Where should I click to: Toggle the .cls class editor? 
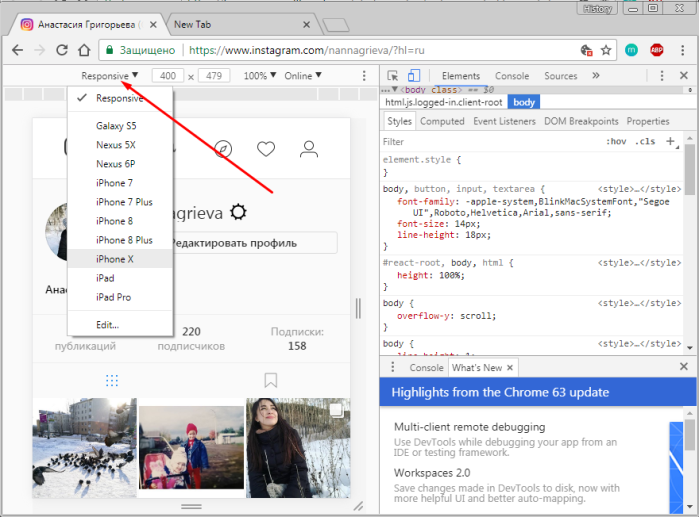[x=645, y=141]
